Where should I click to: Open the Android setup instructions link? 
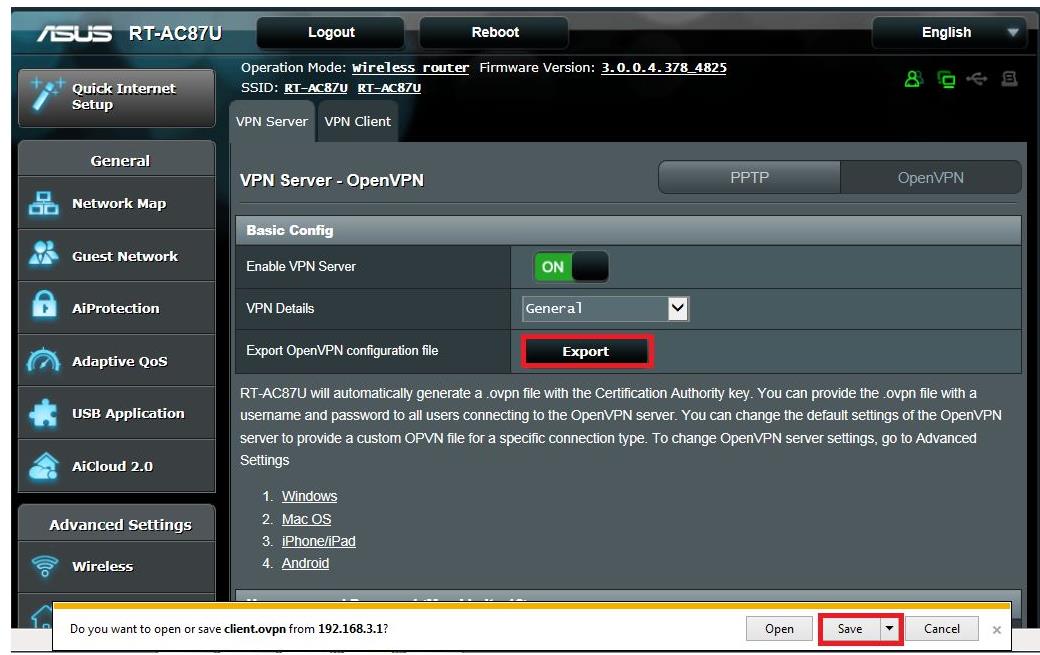305,563
